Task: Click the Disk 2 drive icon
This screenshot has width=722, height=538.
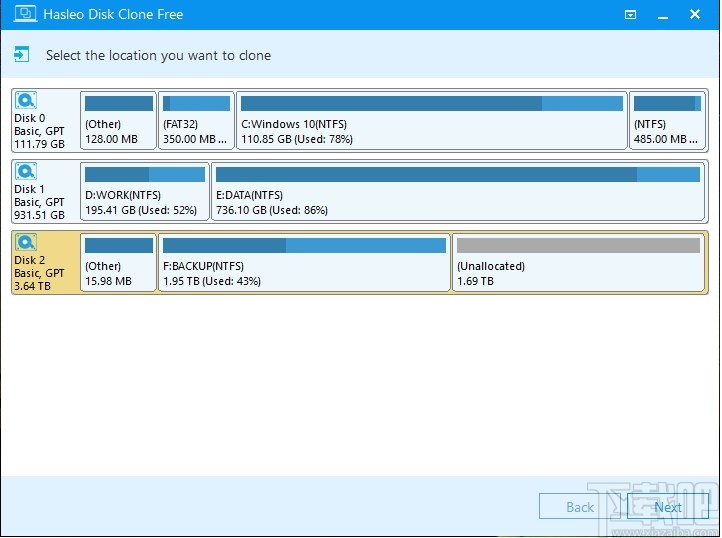Action: pyautogui.click(x=26, y=242)
